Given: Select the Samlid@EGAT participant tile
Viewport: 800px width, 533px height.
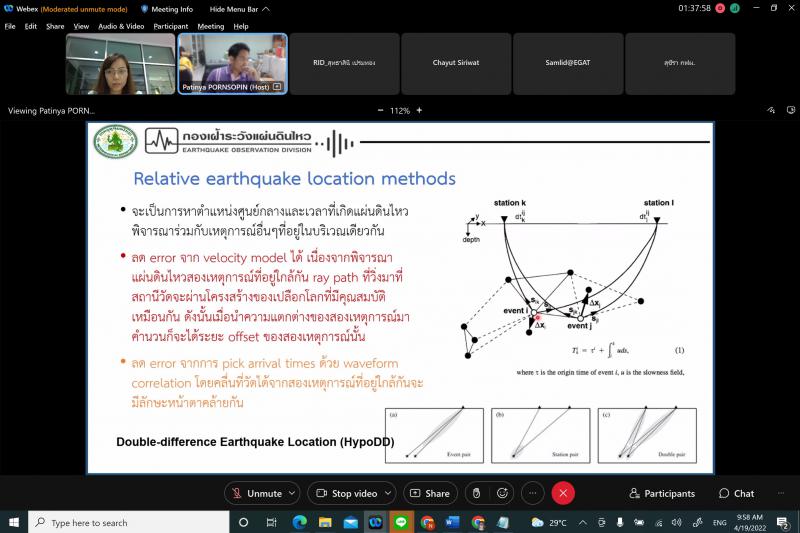Looking at the screenshot, I should (568, 64).
